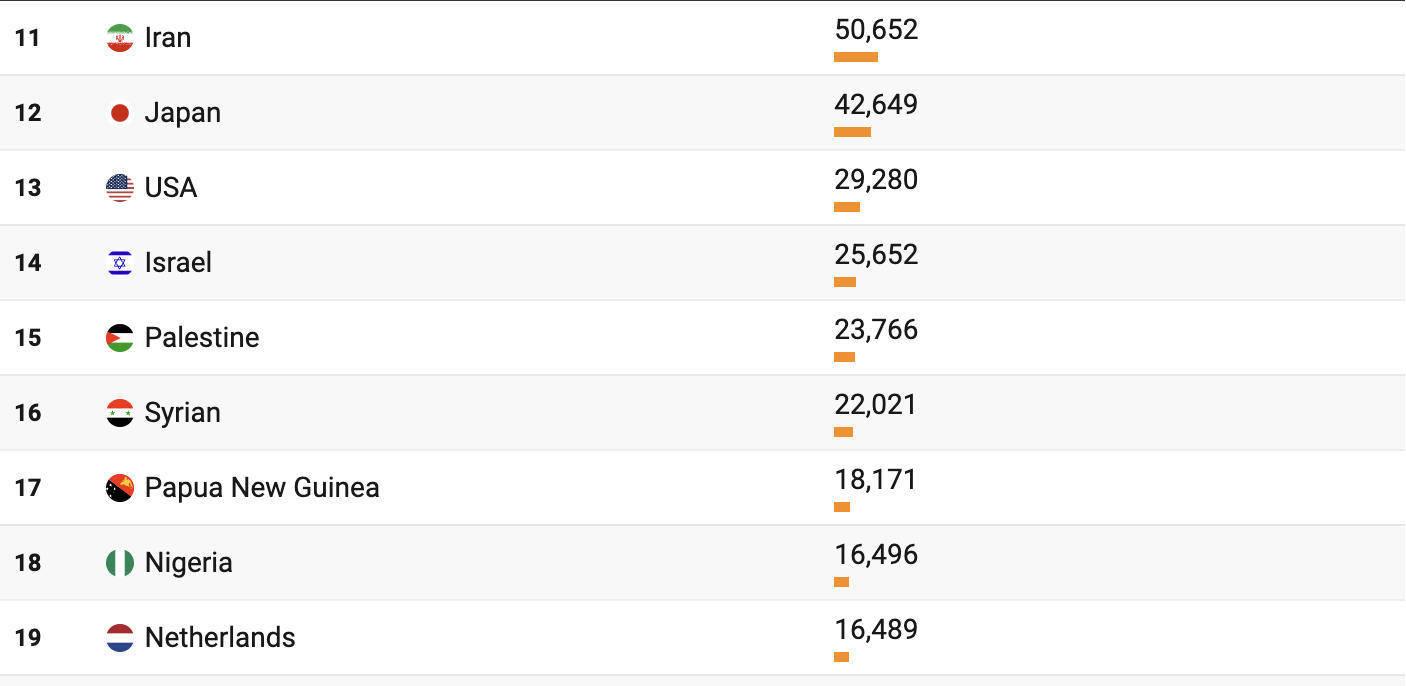Click the Nigeria flag icon
This screenshot has height=686, width=1406.
[120, 563]
